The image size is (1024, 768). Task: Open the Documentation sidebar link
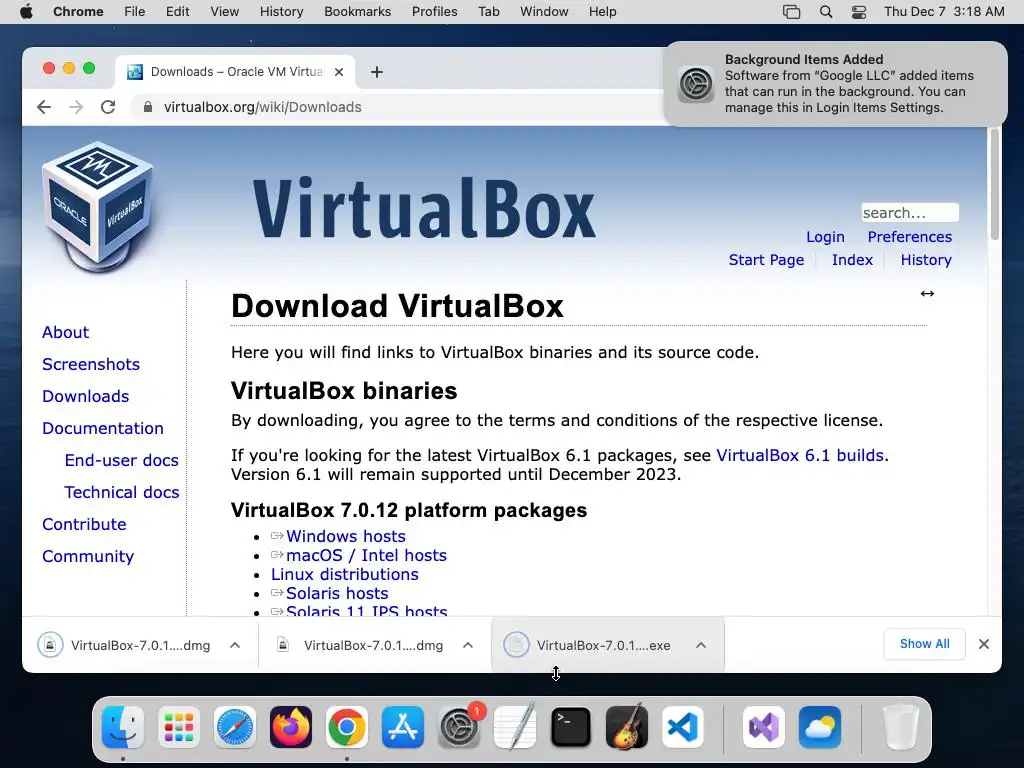tap(103, 428)
